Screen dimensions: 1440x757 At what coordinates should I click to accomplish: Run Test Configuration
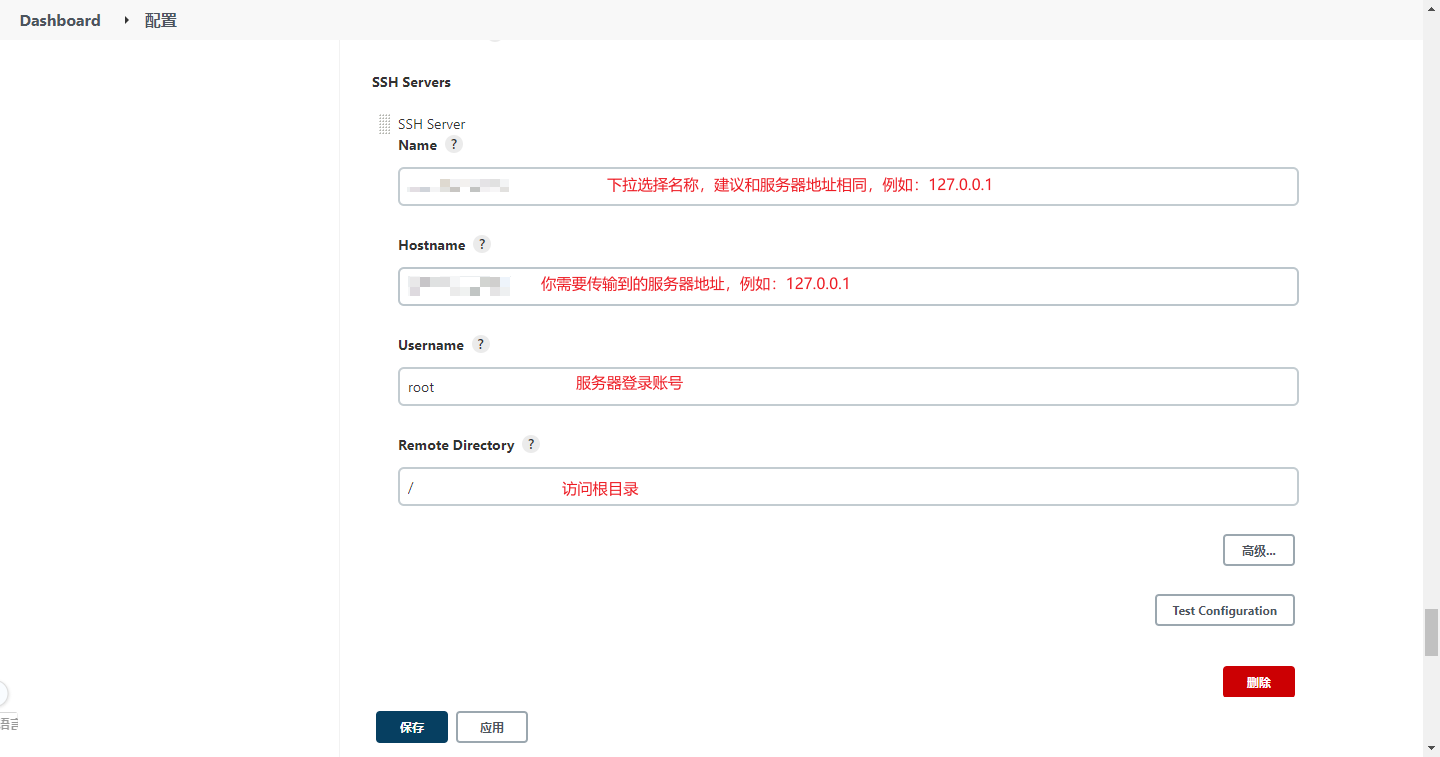[1225, 610]
